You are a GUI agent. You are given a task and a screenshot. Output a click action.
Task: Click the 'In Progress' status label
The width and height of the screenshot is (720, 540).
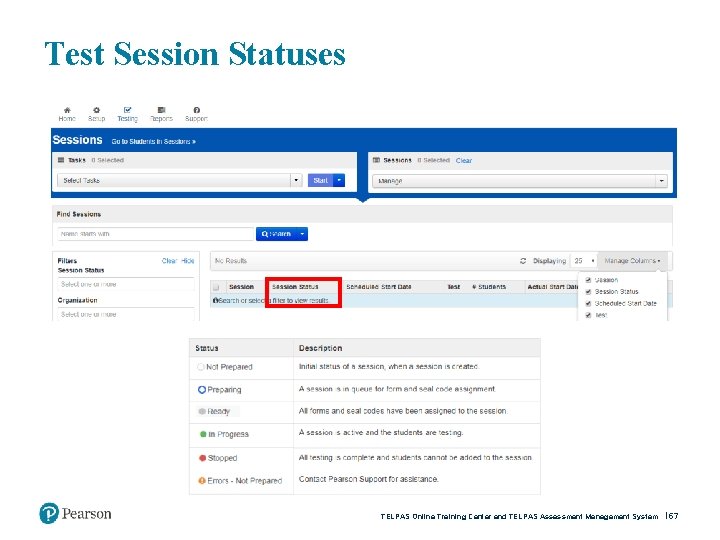click(228, 434)
